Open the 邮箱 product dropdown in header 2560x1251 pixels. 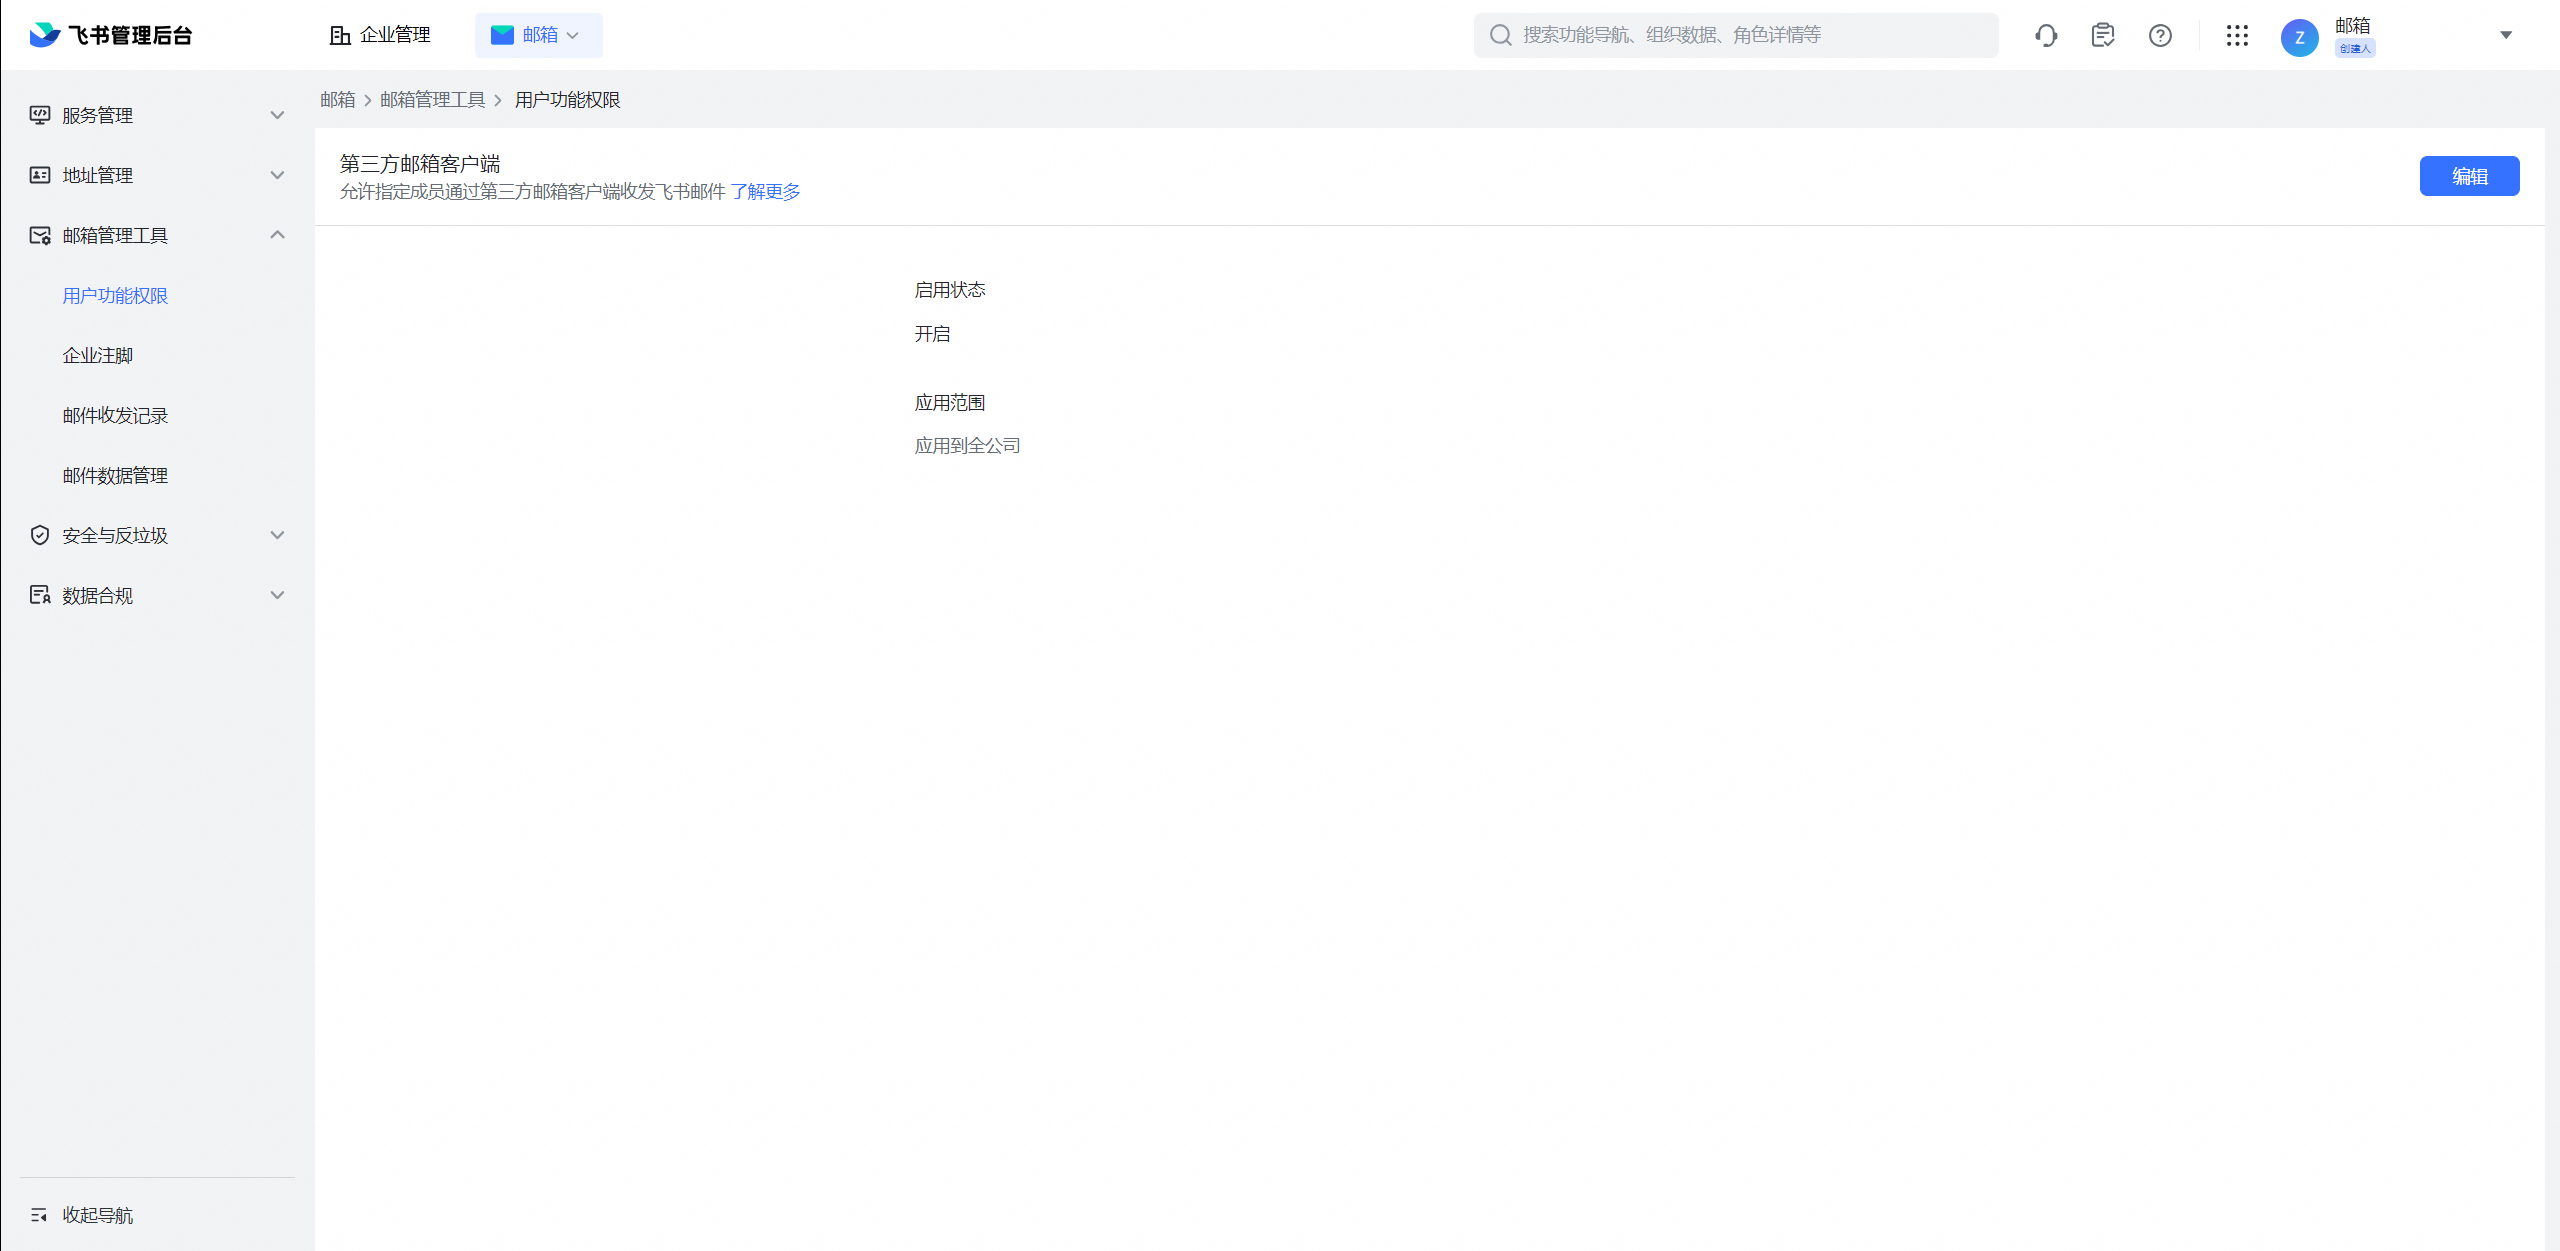[538, 35]
